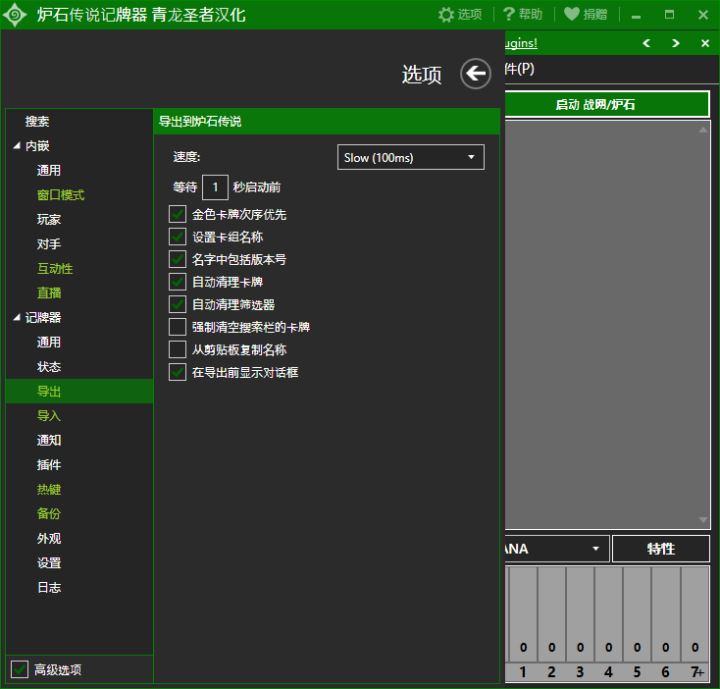Open the 速度 Slow (100ms) dropdown
The width and height of the screenshot is (720, 689).
pyautogui.click(x=411, y=158)
